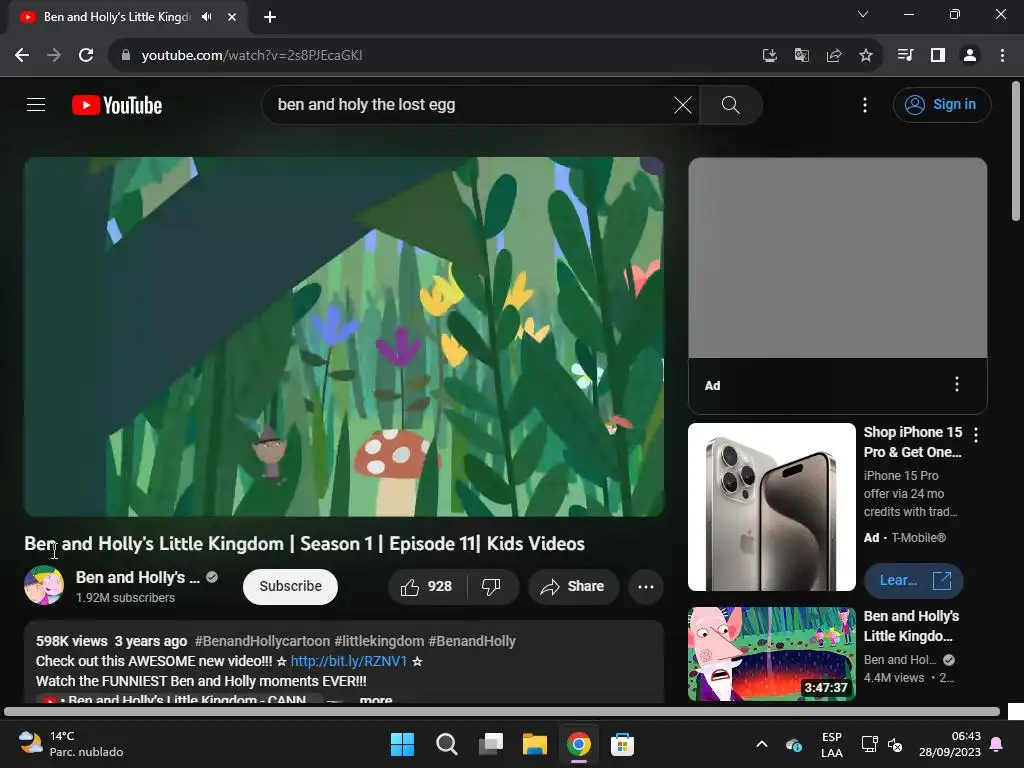
Task: Translate this page icon
Action: click(801, 56)
